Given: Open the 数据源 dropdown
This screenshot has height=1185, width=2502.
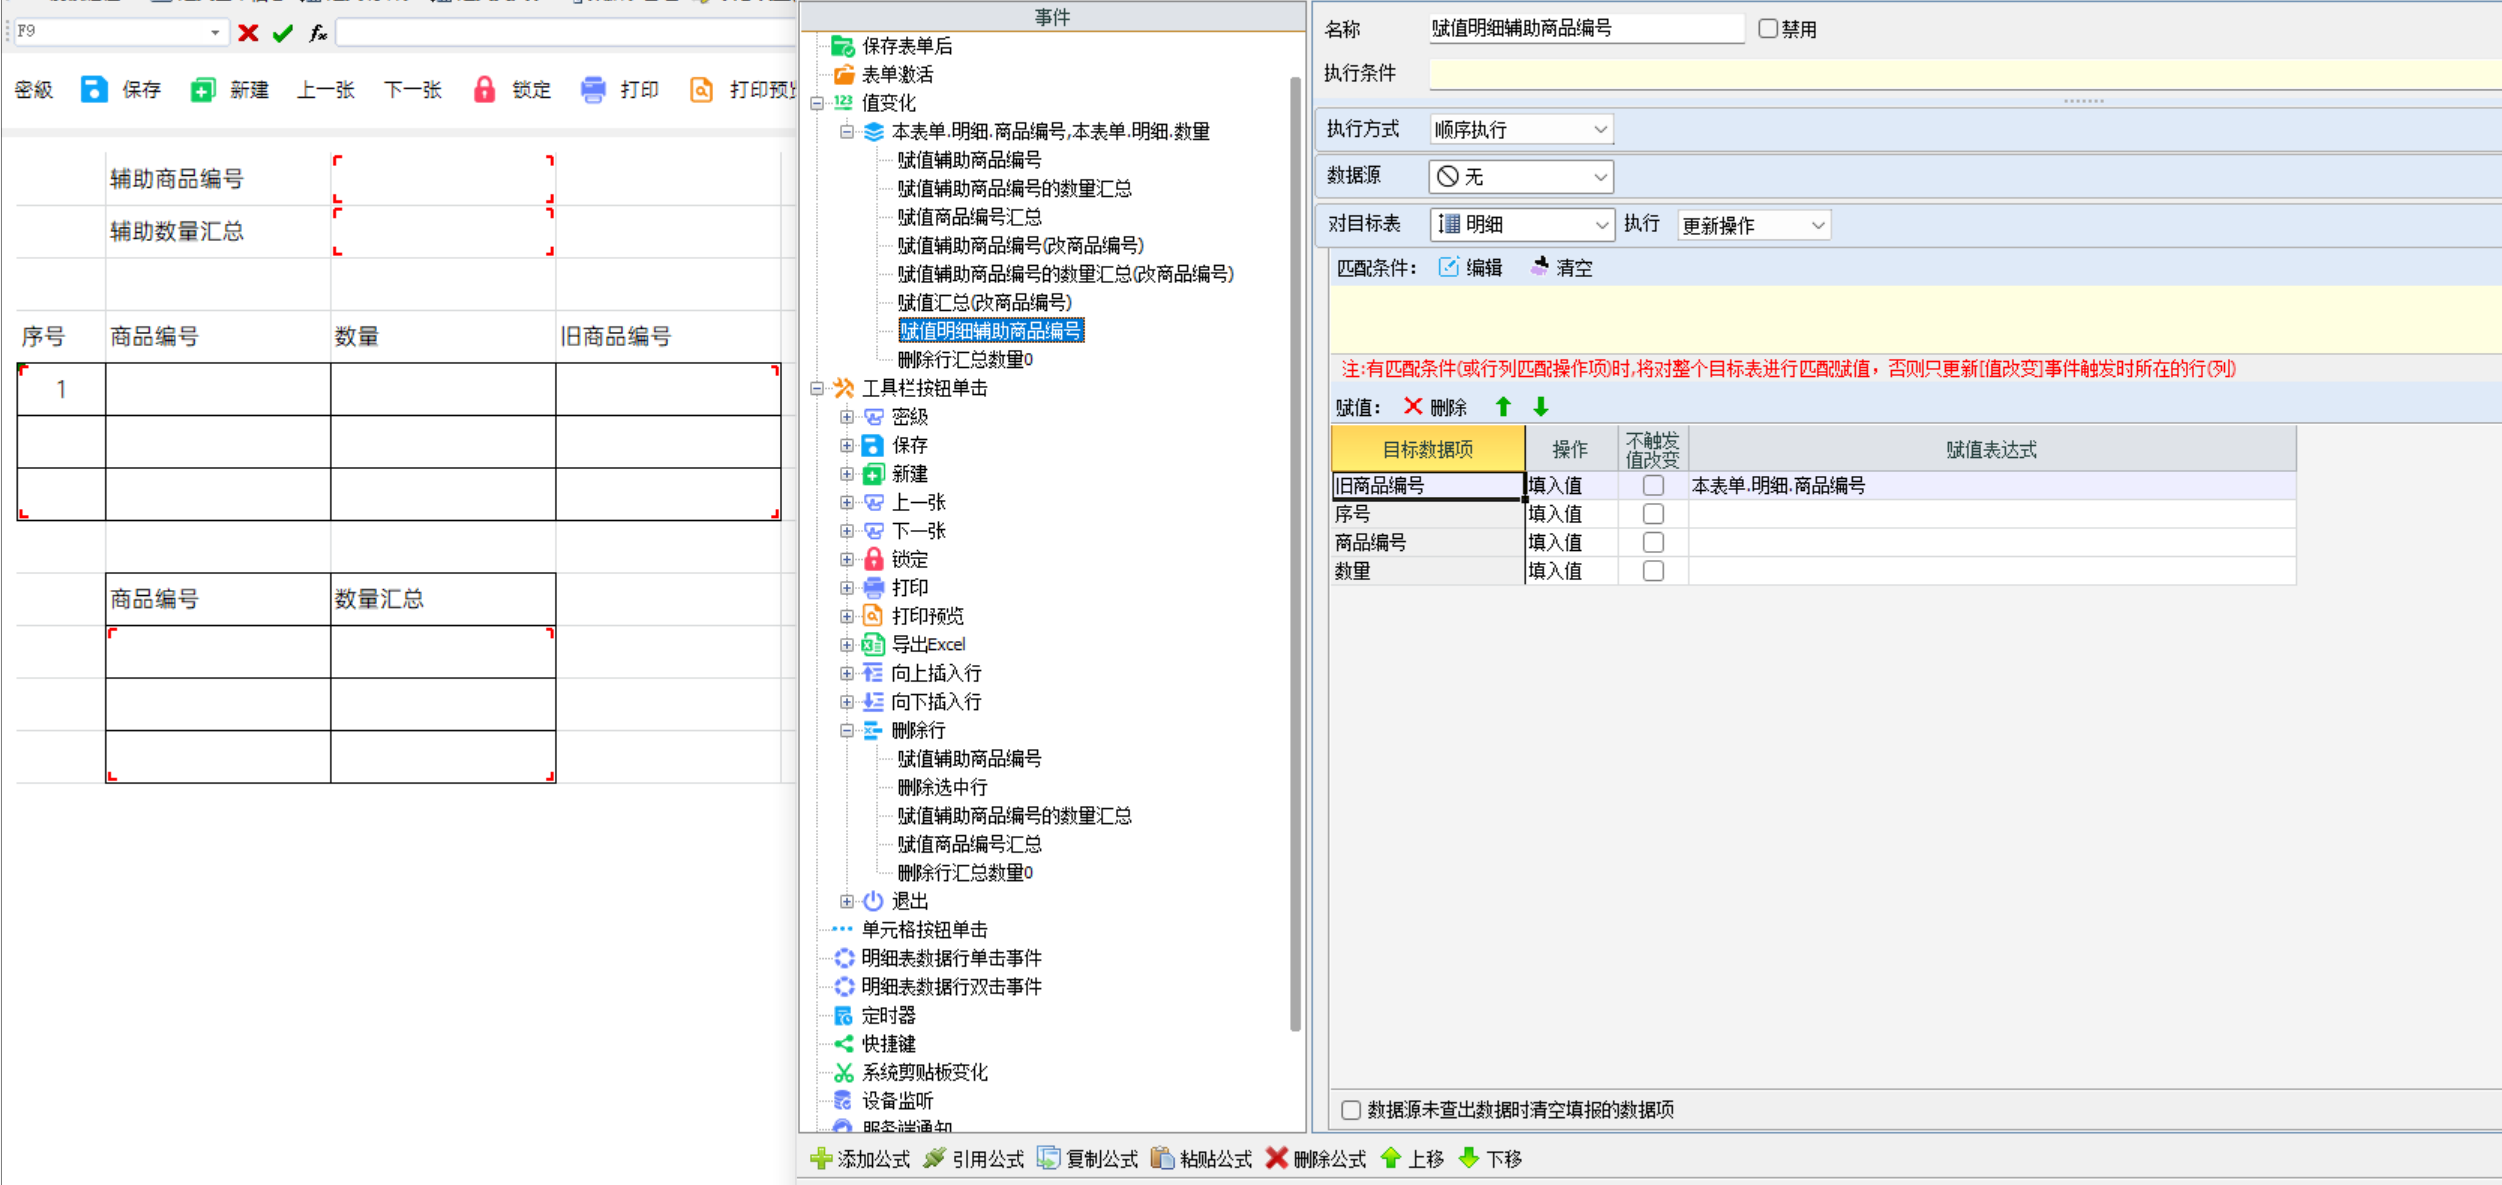Looking at the screenshot, I should [1600, 177].
